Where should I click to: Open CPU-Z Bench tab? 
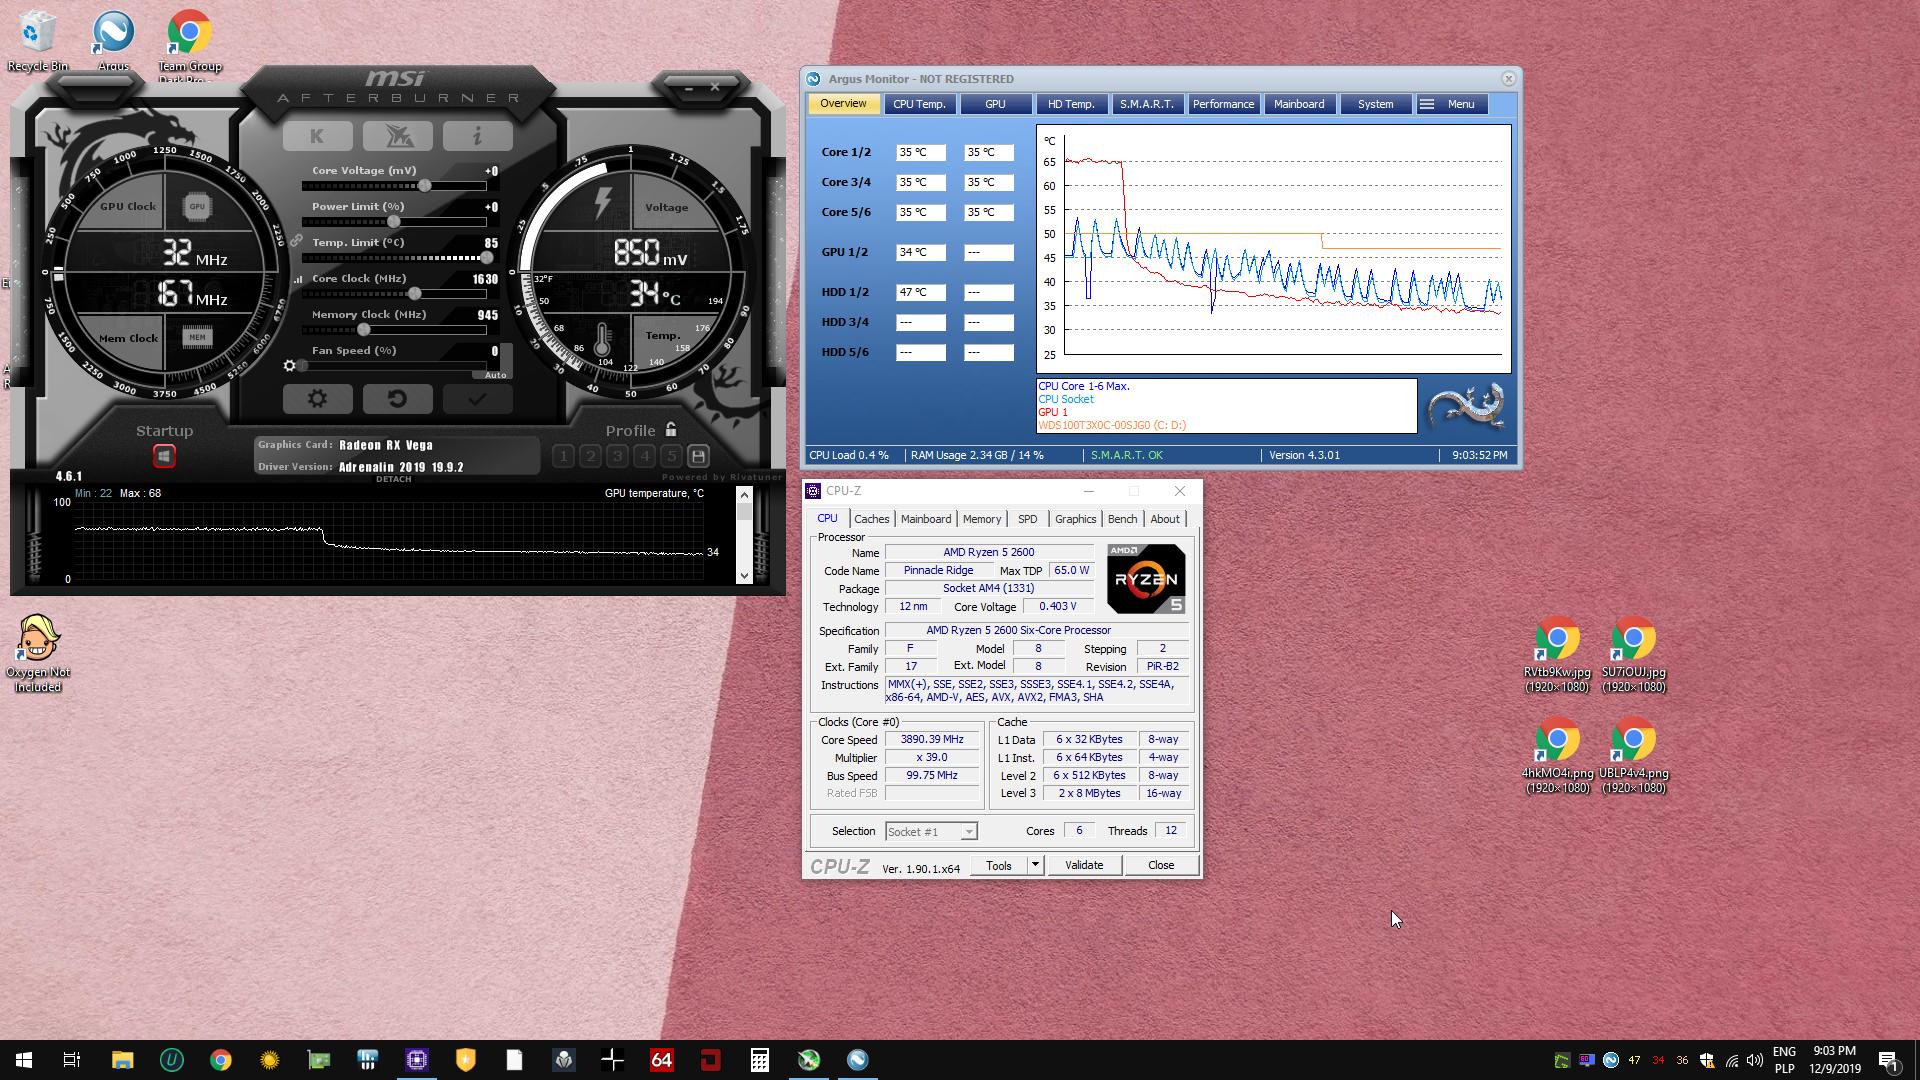pos(1122,519)
